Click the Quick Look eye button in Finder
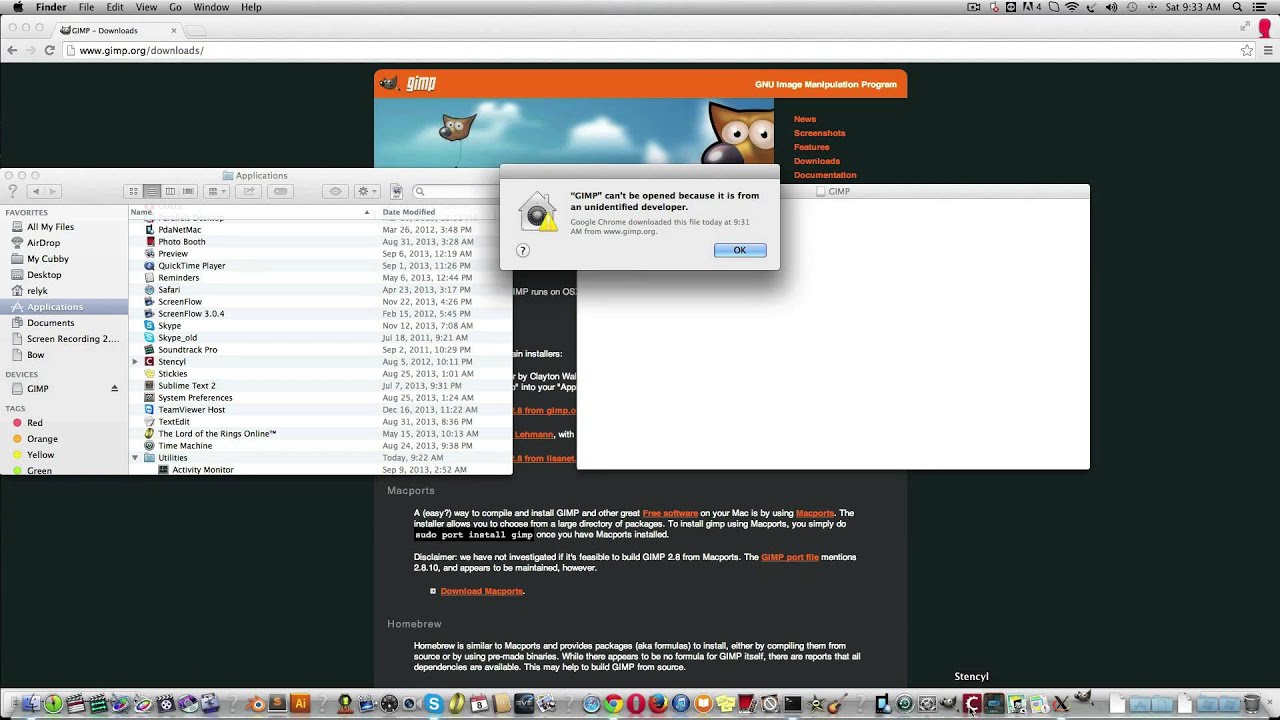This screenshot has width=1280, height=720. coord(335,191)
